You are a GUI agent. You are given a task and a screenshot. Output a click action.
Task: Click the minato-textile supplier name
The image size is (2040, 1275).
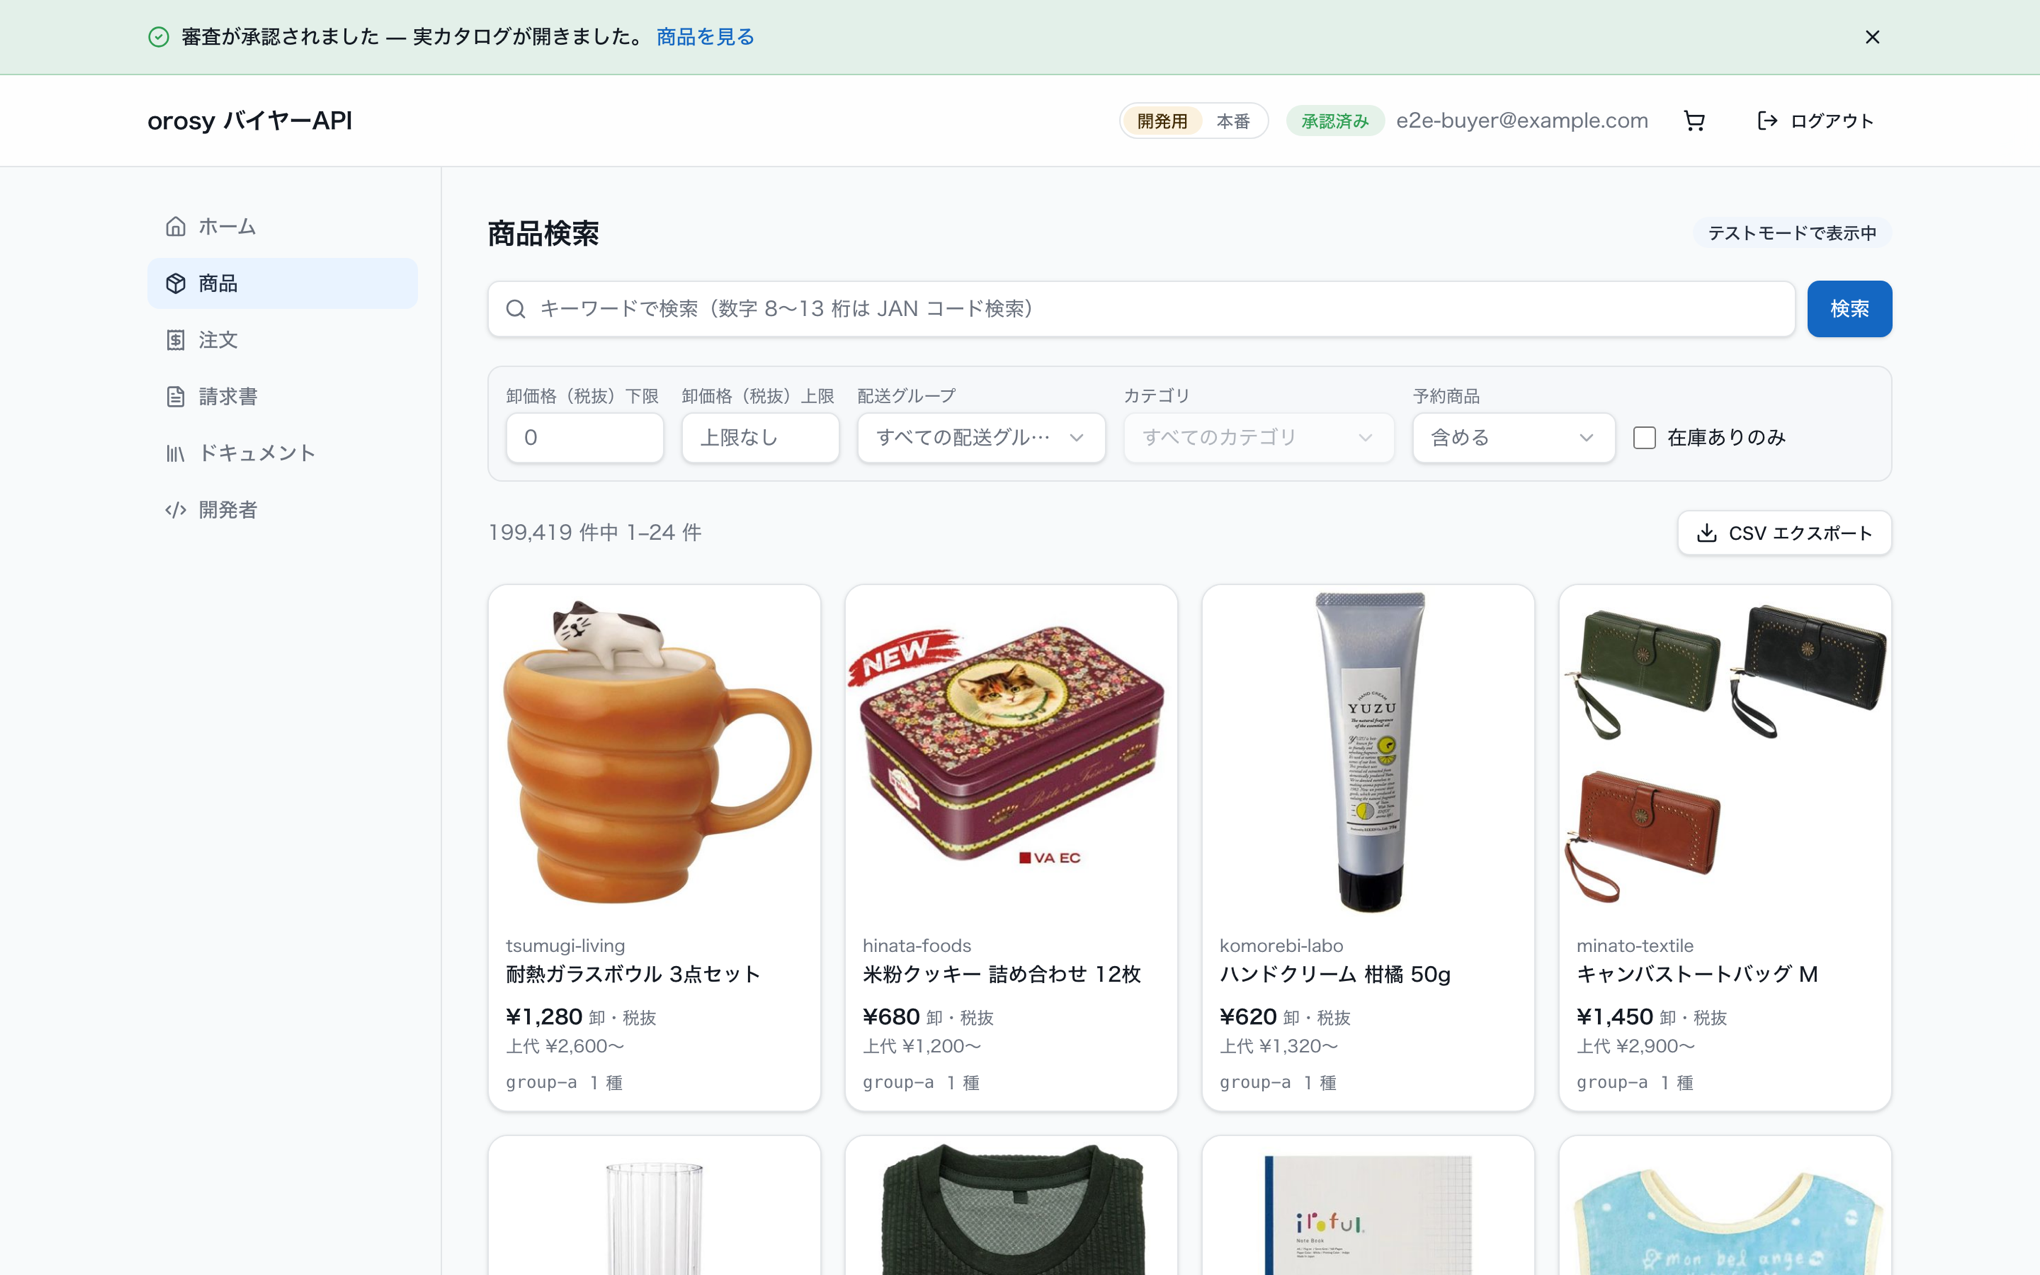[1635, 946]
